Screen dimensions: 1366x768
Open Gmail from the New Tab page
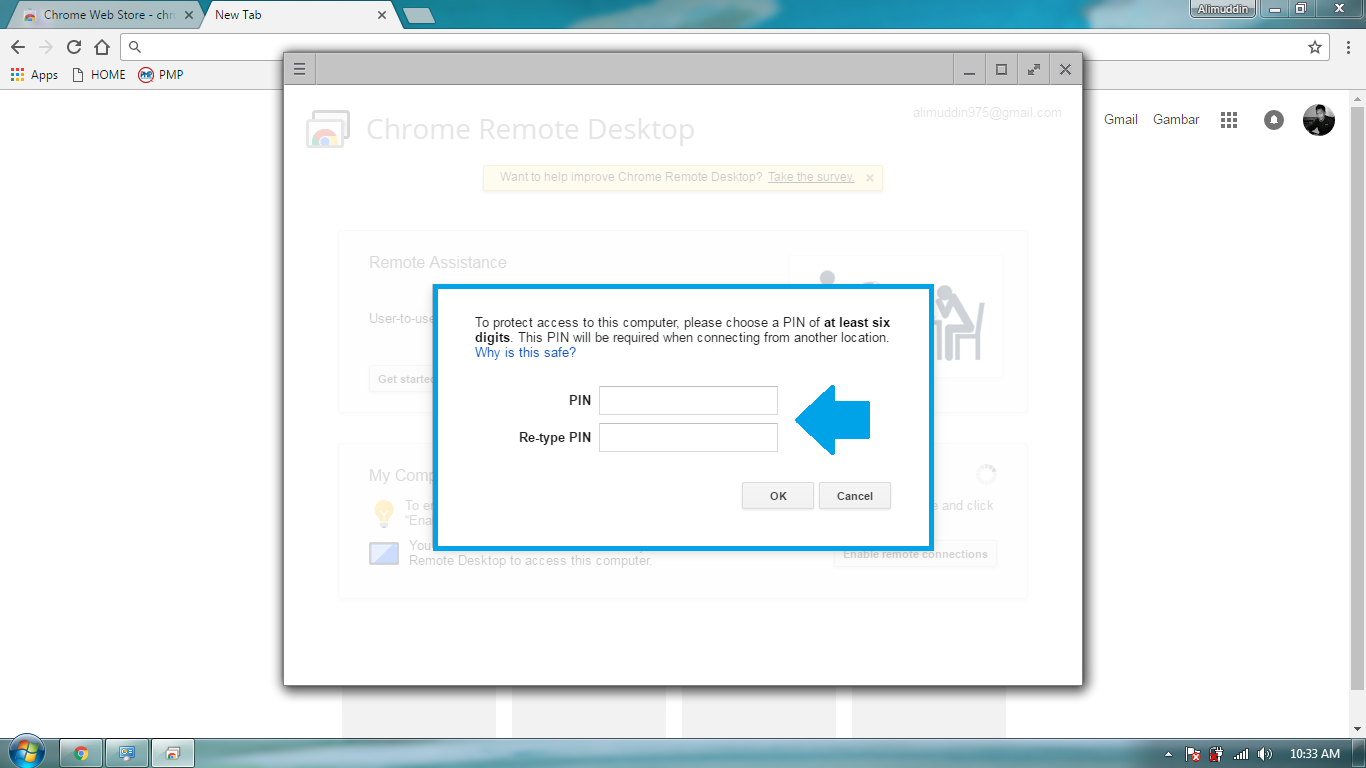(1121, 119)
